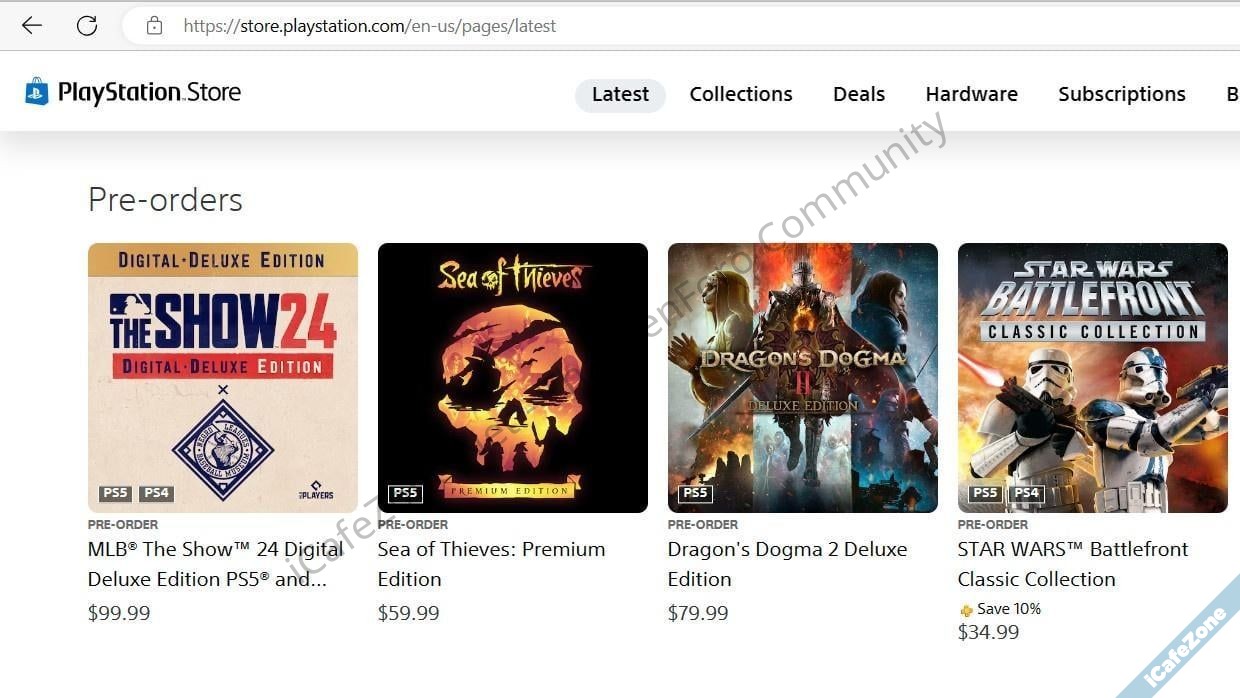Click the browser back arrow

click(32, 26)
